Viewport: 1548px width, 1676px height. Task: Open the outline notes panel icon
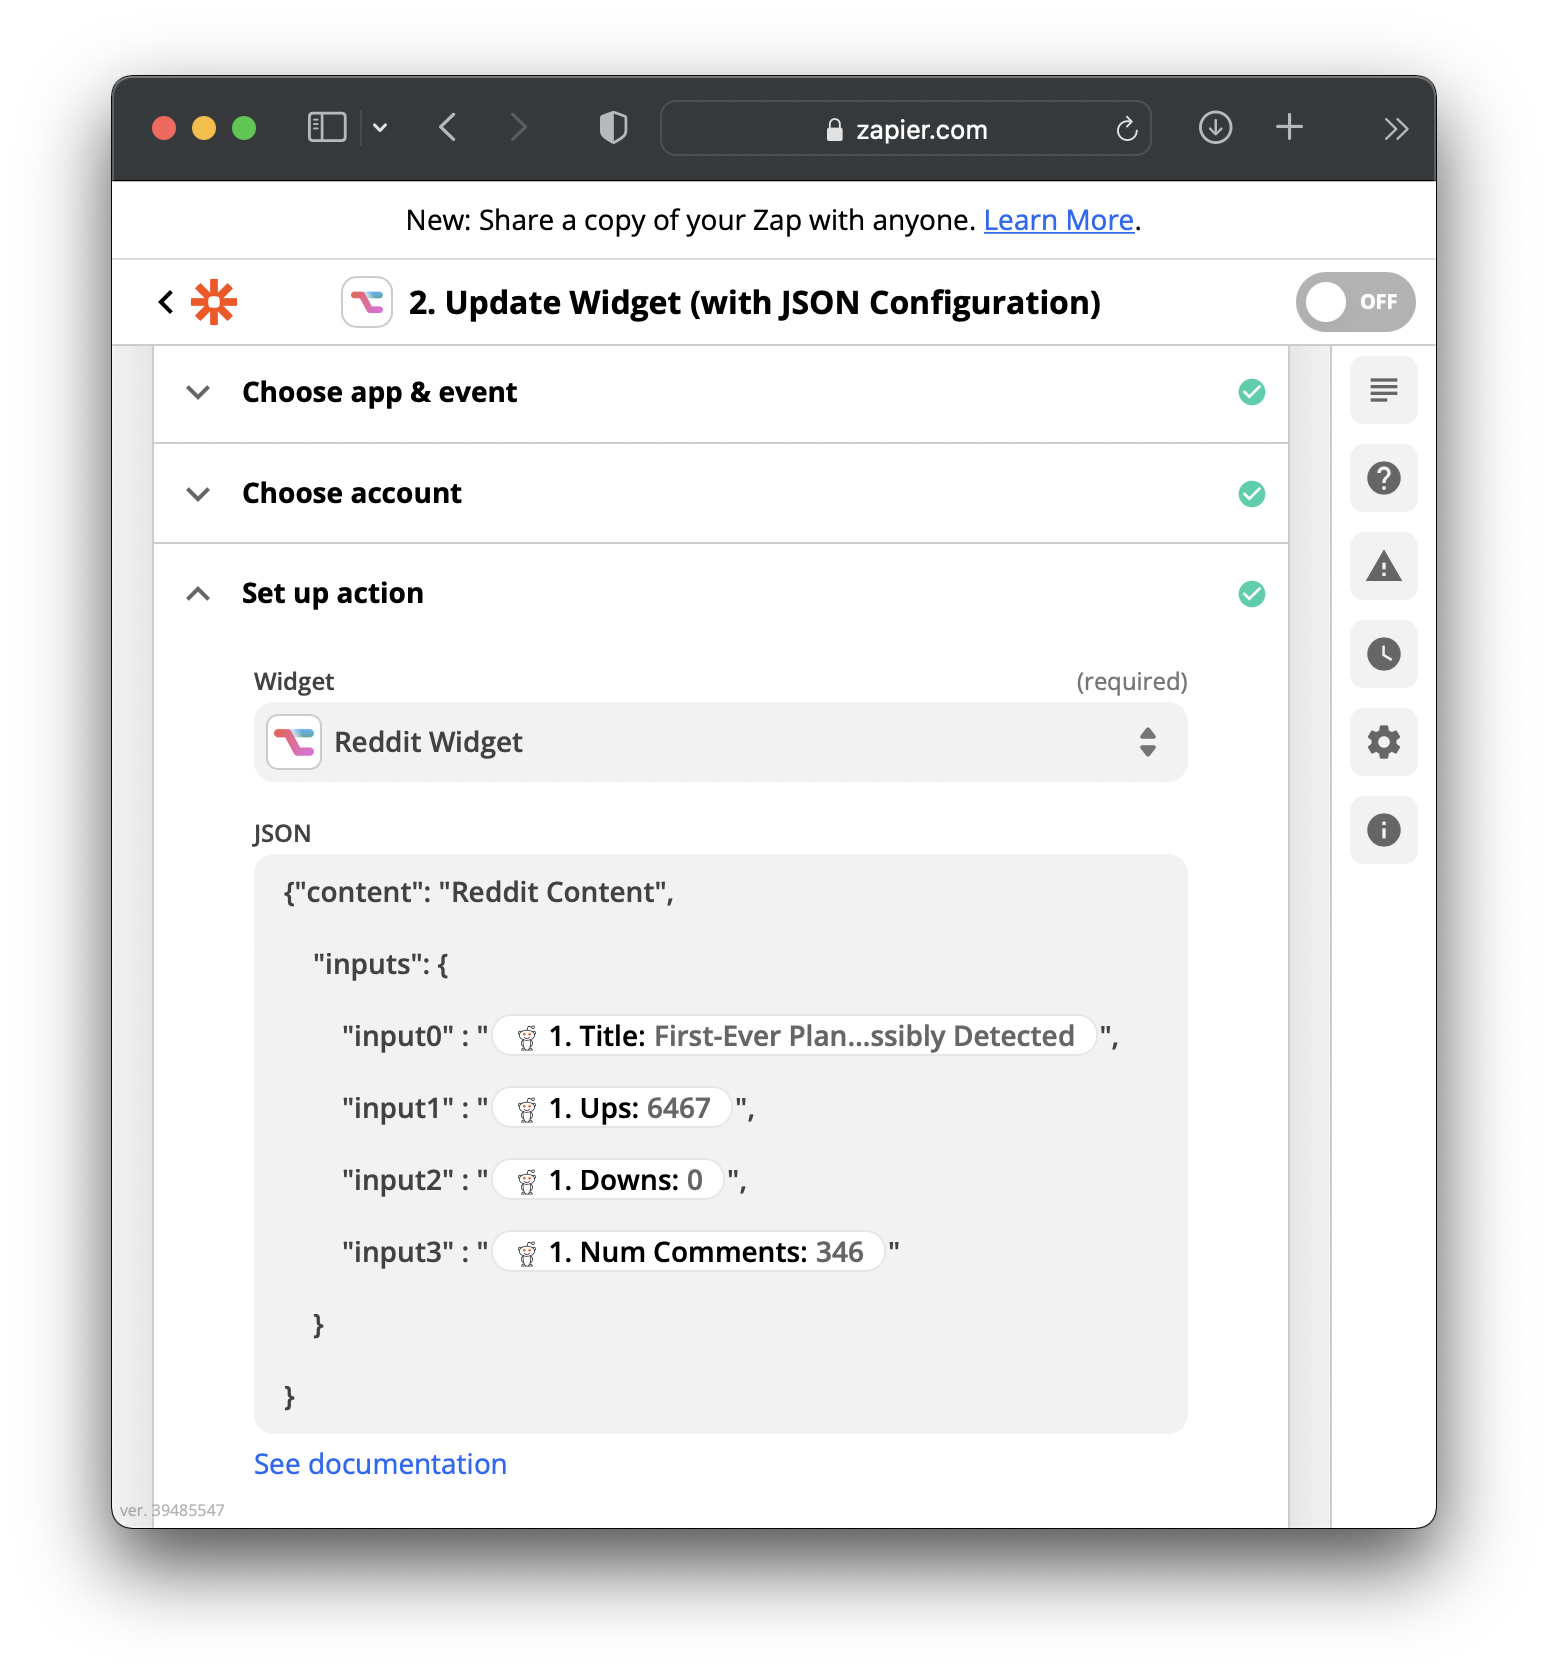(x=1384, y=390)
